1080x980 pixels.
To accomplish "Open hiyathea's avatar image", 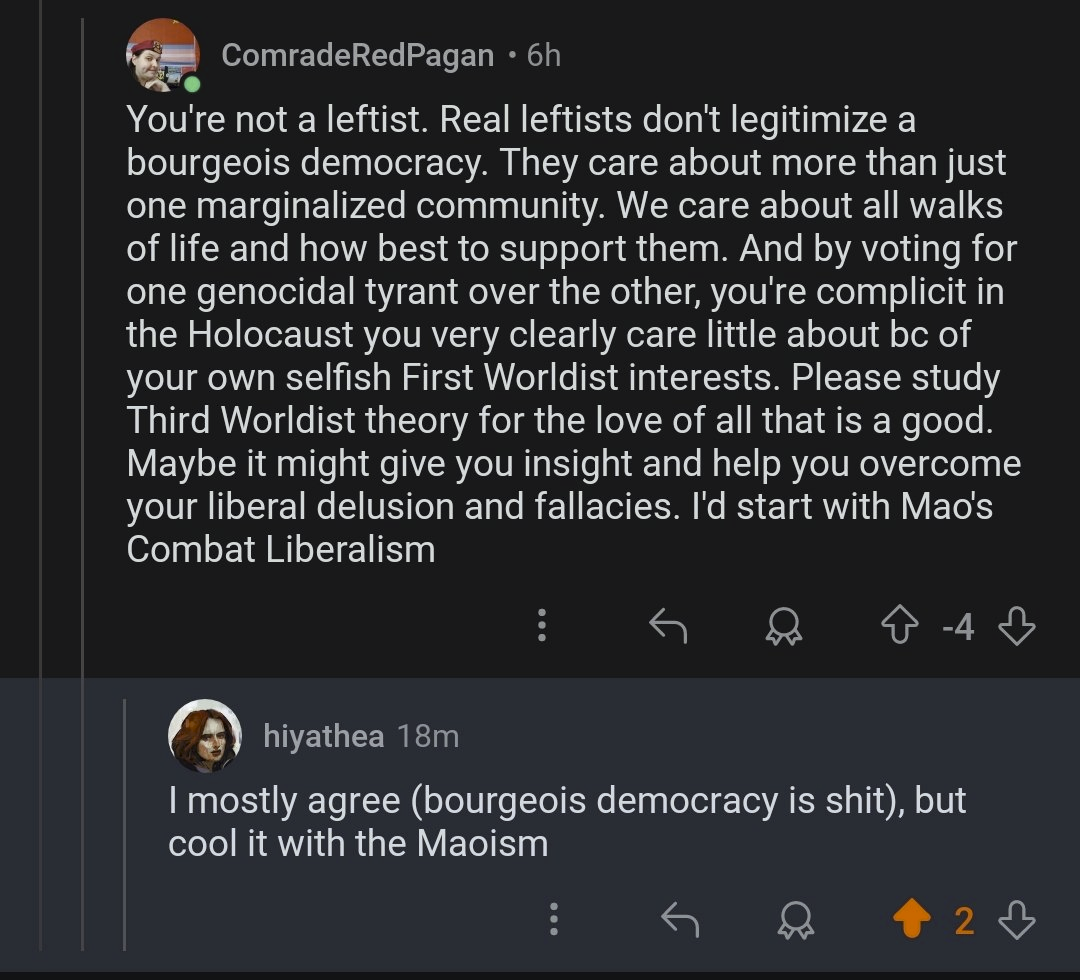I will click(205, 736).
